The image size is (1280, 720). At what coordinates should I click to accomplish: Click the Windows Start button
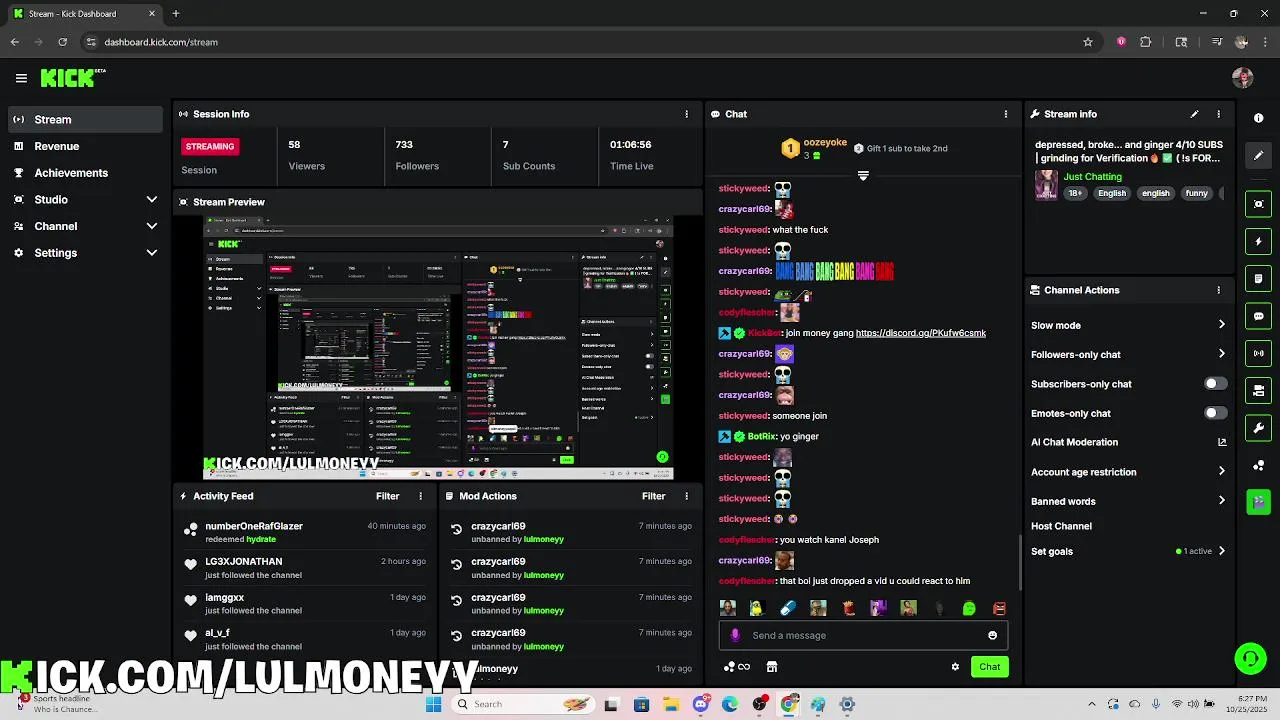(x=433, y=704)
